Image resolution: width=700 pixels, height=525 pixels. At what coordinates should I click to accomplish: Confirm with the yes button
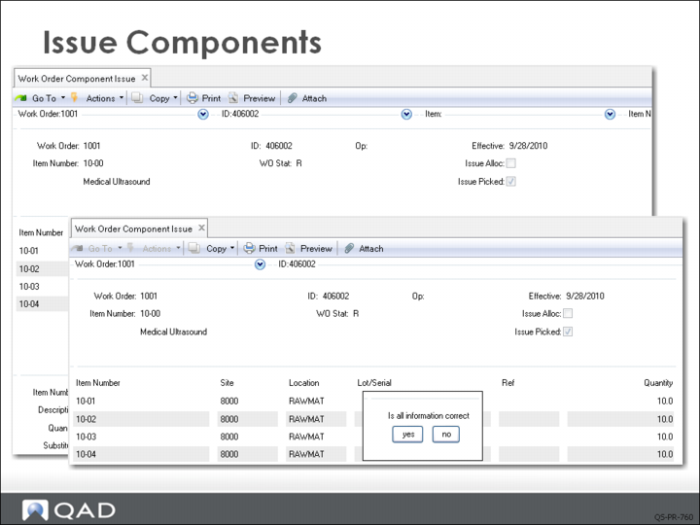[x=408, y=434]
